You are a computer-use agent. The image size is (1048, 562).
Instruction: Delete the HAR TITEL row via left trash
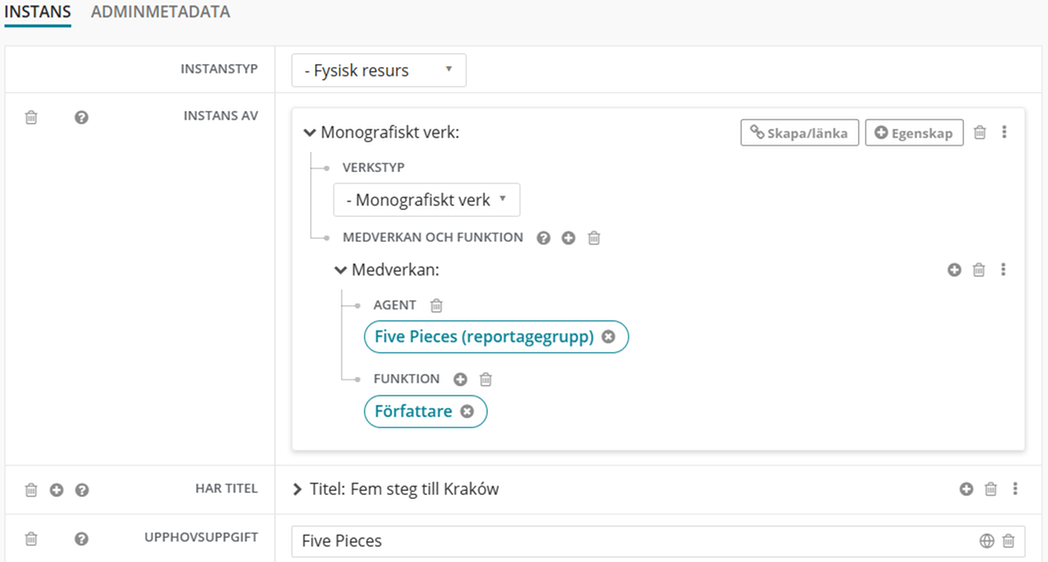click(x=31, y=490)
